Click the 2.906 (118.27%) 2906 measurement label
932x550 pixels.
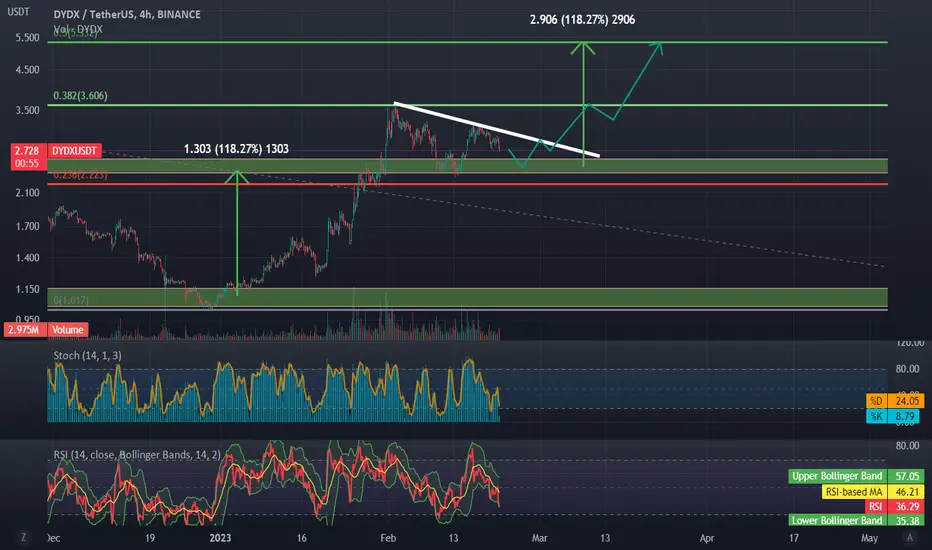[582, 20]
